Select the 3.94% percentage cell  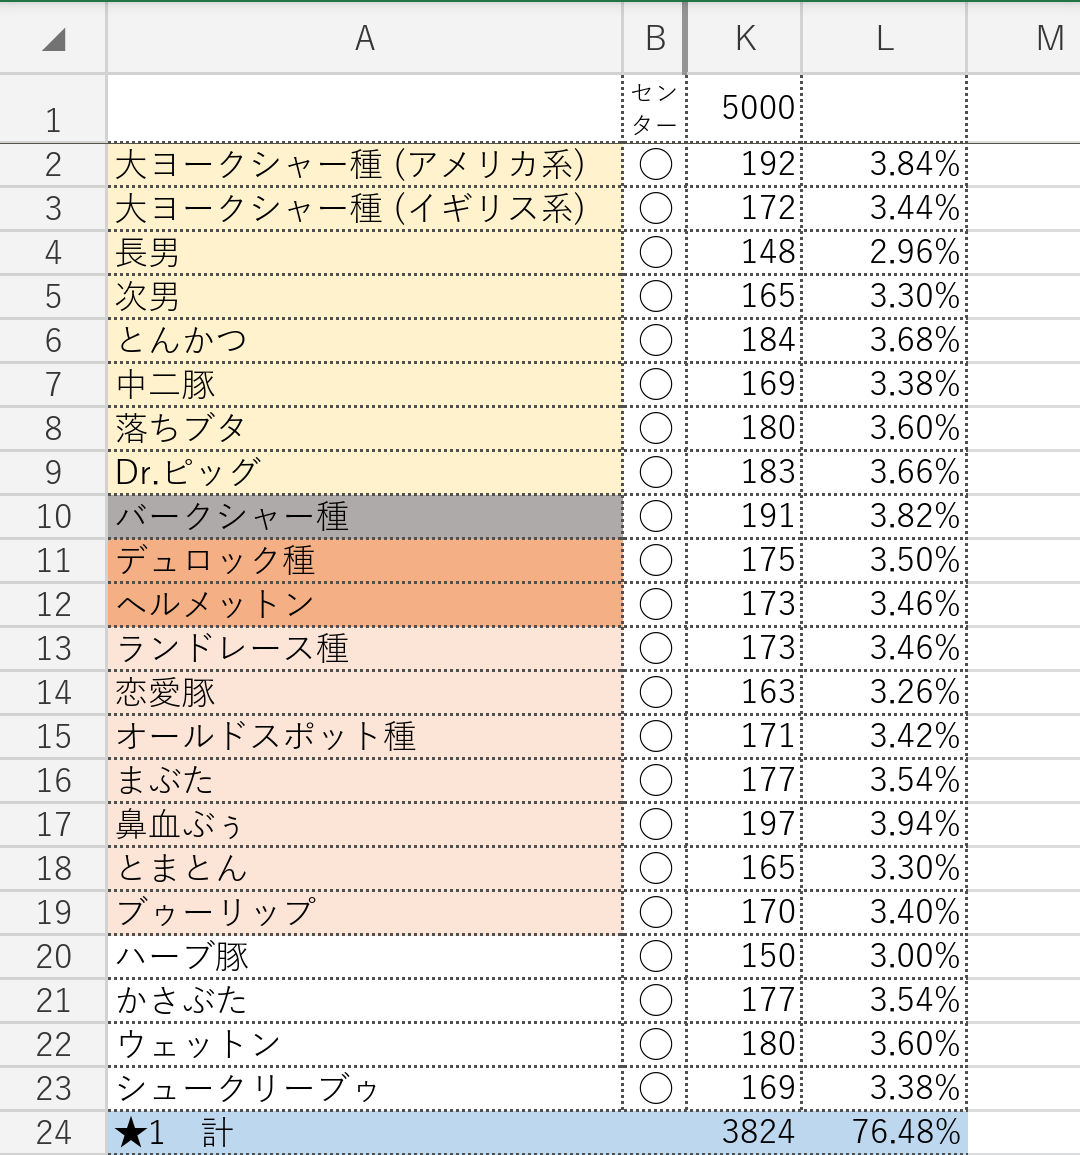pos(884,824)
